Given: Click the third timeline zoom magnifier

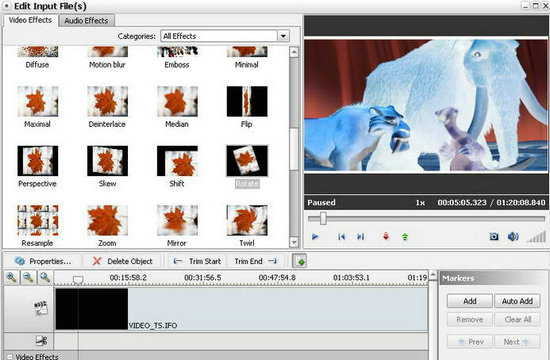Looking at the screenshot, I should point(45,278).
